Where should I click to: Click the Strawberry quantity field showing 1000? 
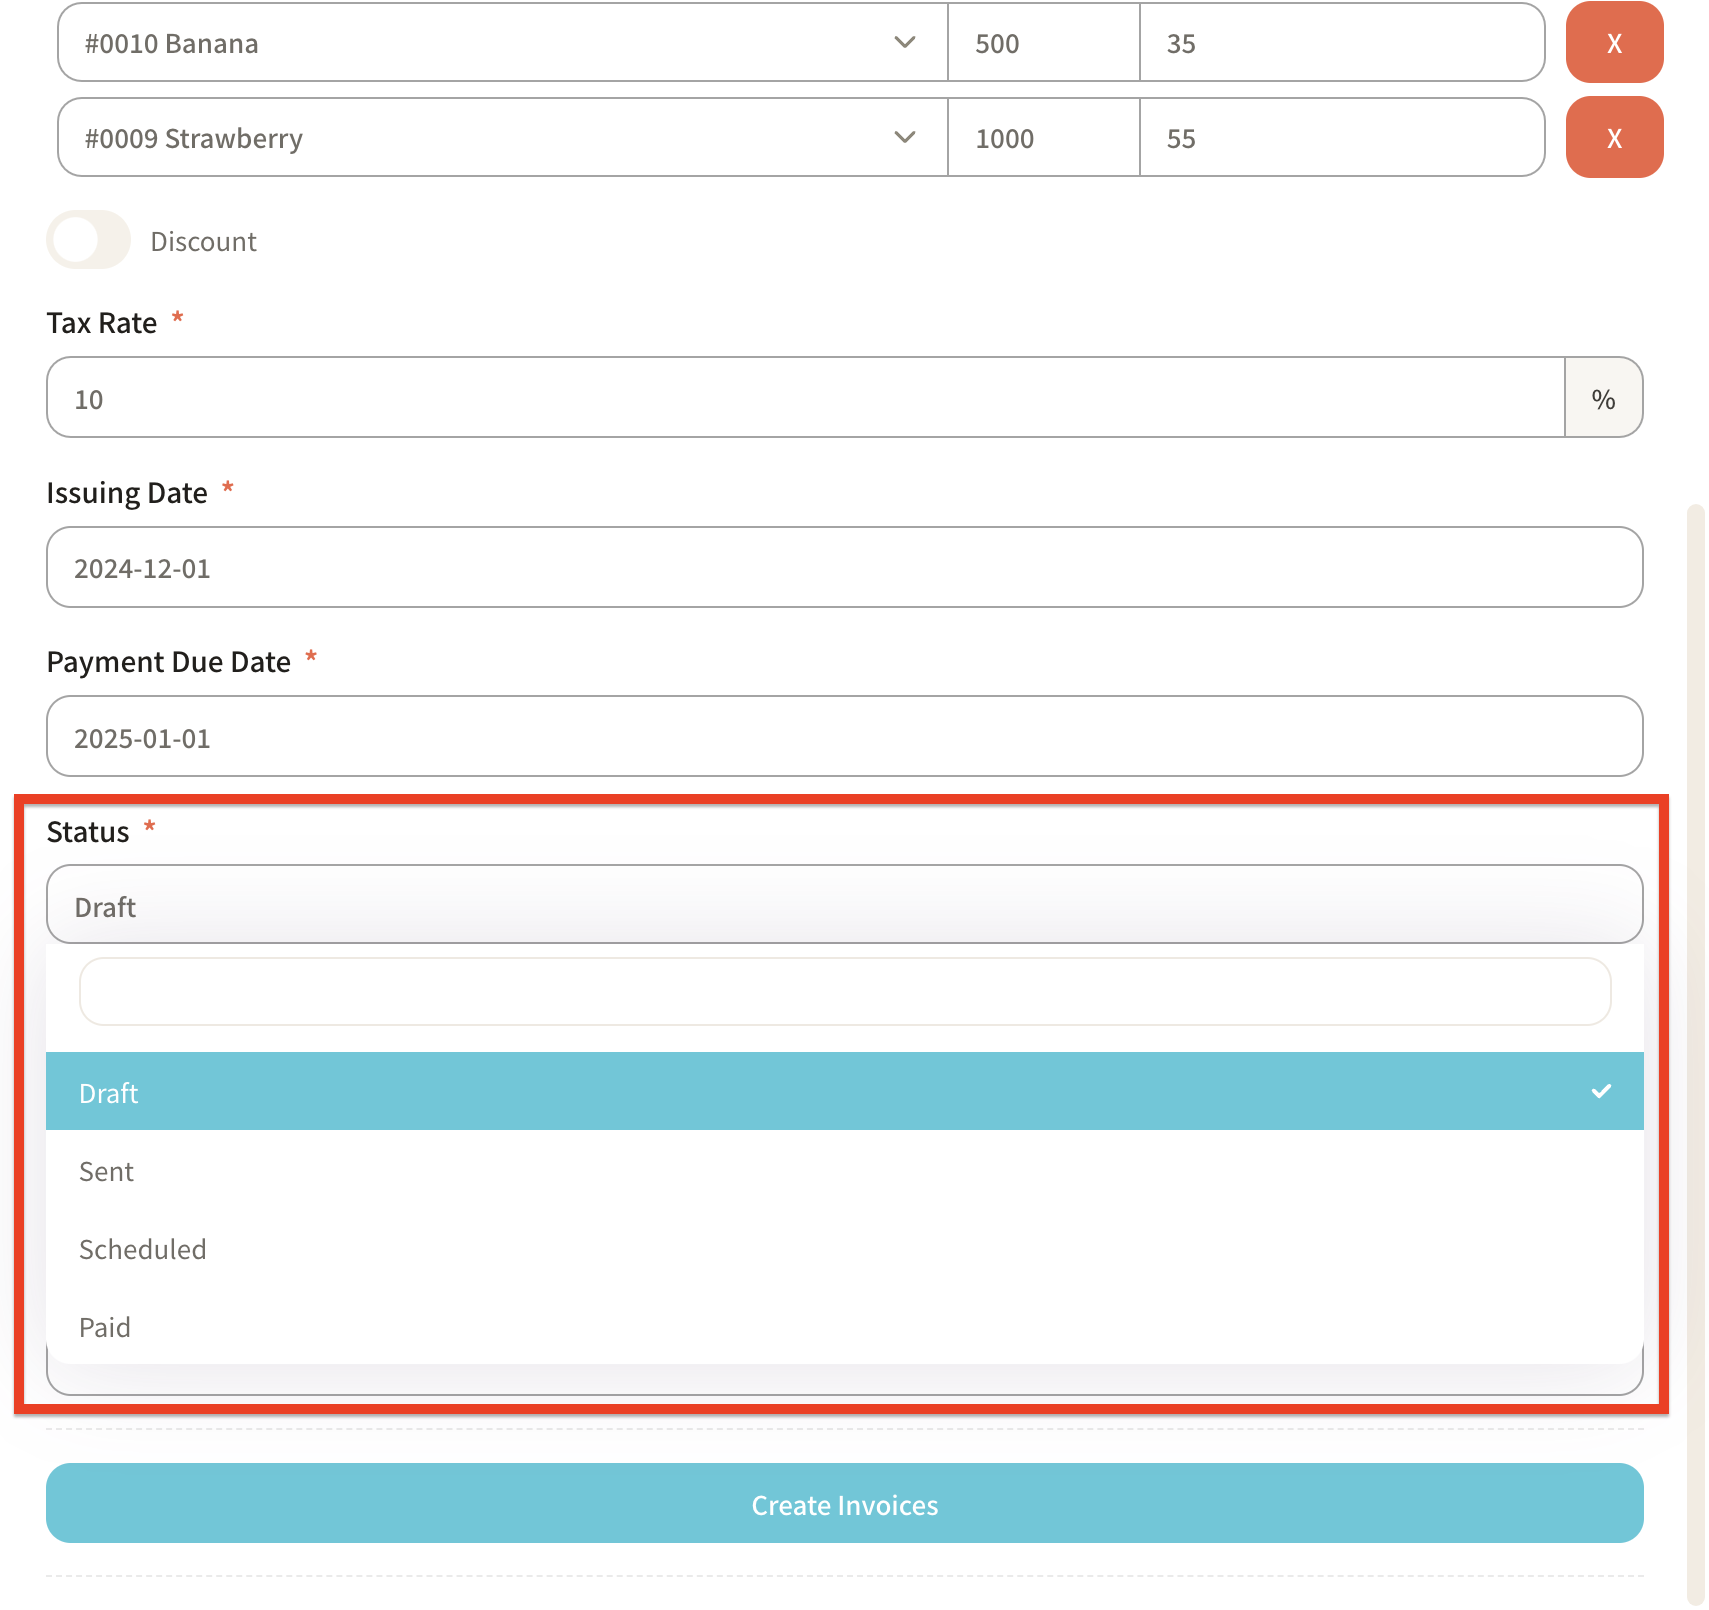pyautogui.click(x=1042, y=138)
